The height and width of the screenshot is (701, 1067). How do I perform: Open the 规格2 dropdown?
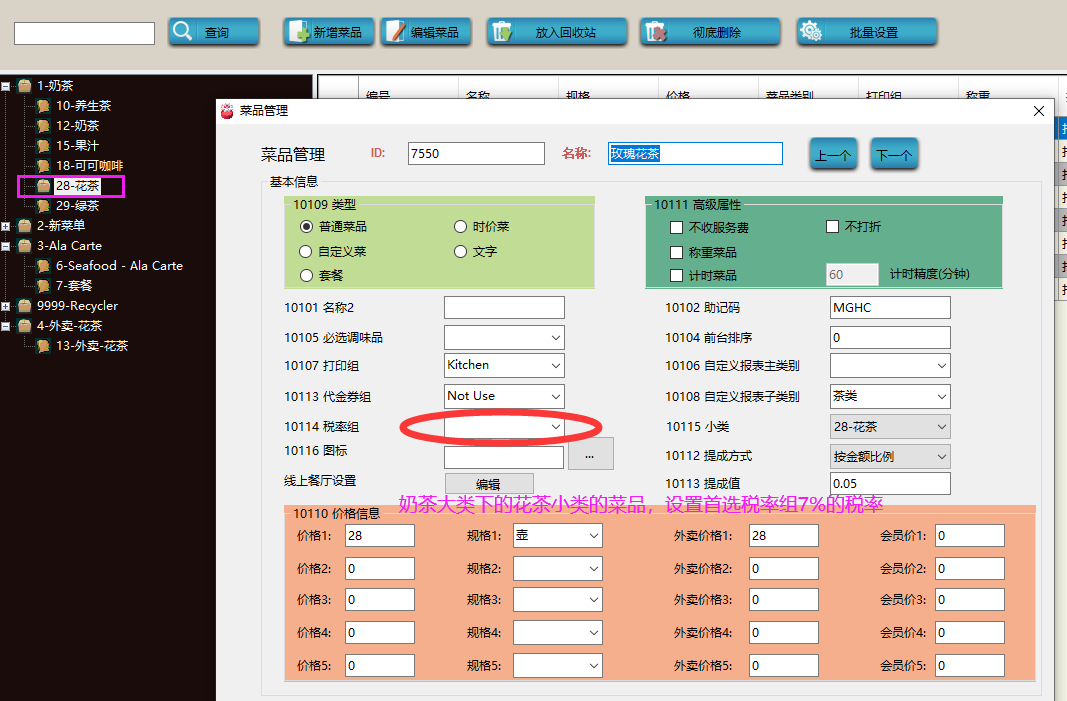[557, 568]
